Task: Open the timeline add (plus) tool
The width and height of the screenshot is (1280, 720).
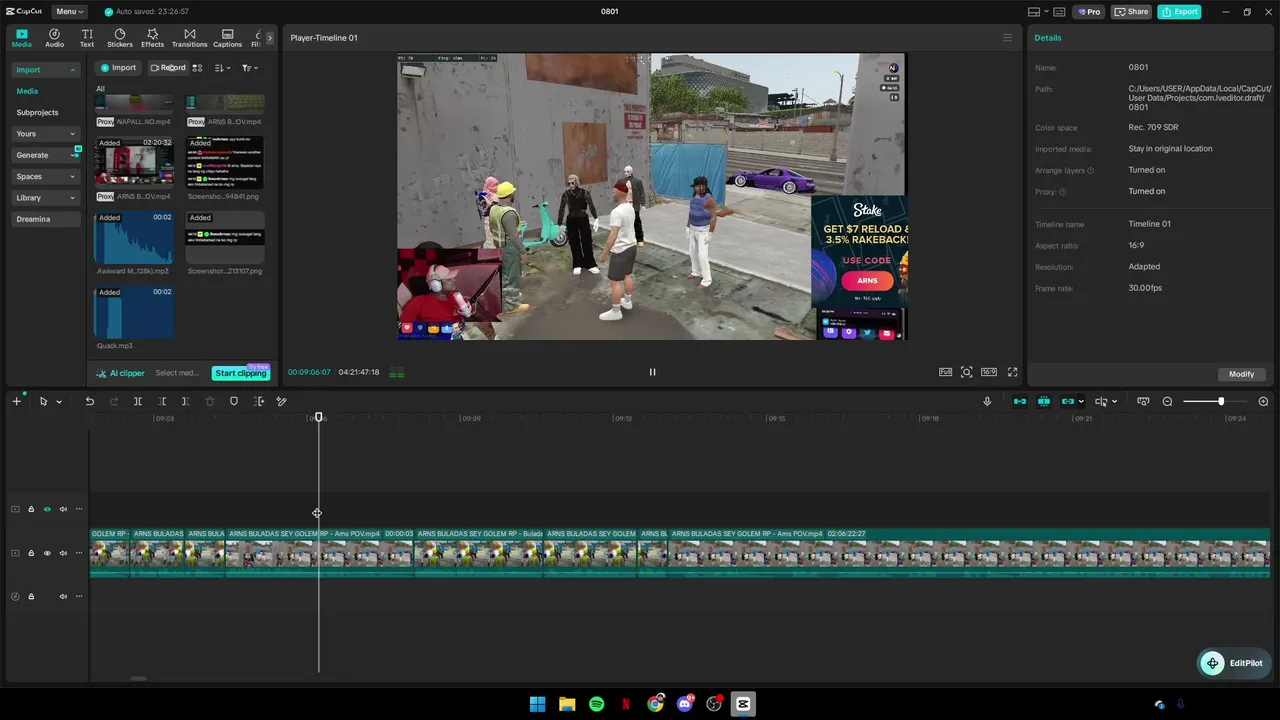Action: tap(16, 401)
